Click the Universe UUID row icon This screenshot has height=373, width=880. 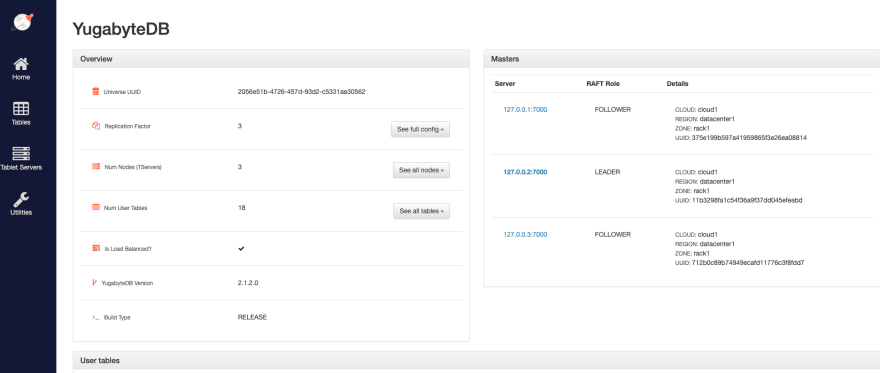(x=96, y=91)
